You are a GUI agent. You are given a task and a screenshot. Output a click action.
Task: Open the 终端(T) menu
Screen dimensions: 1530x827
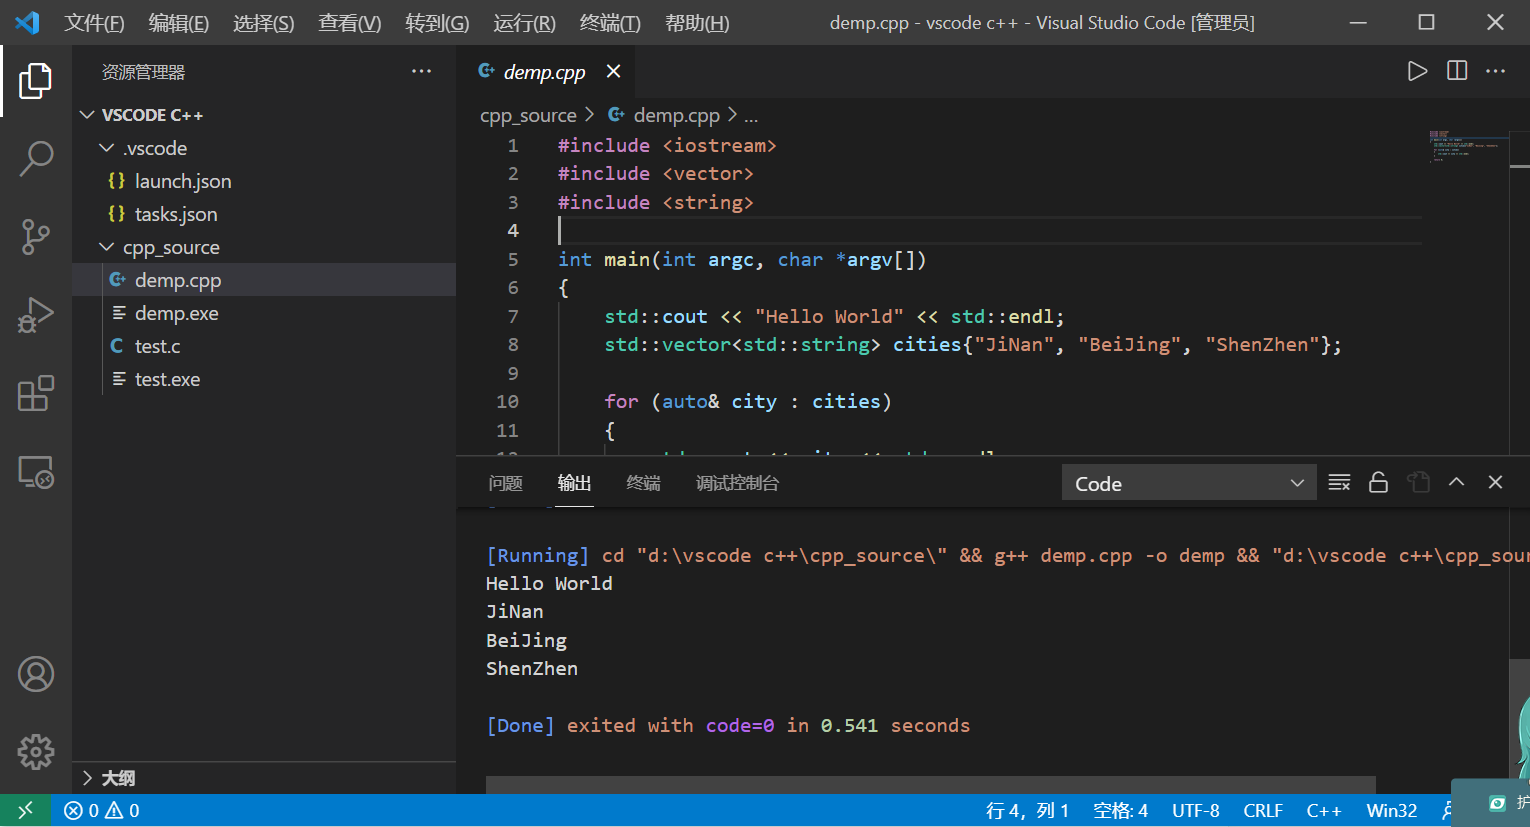(610, 23)
